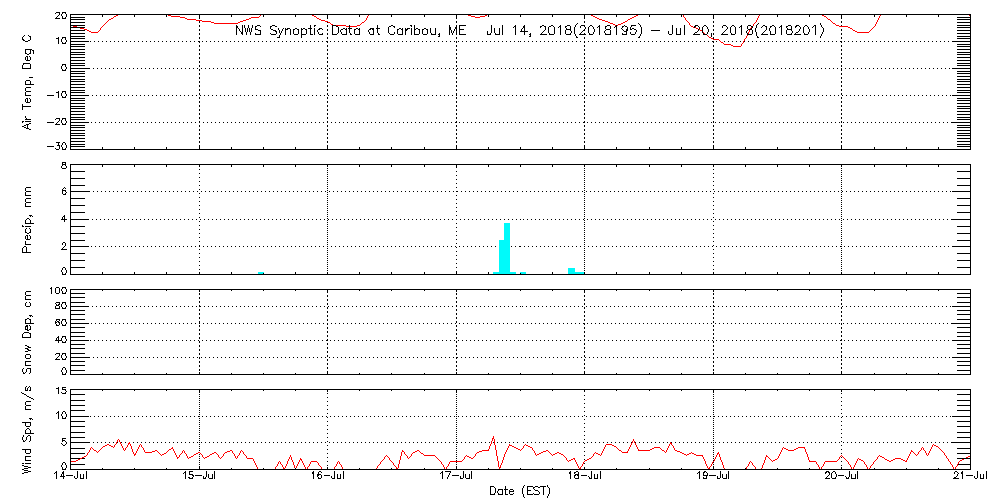Screen dimensions: 1000x500
Task: Select the '100' tick on the snow depth axis
Action: [x=58, y=291]
